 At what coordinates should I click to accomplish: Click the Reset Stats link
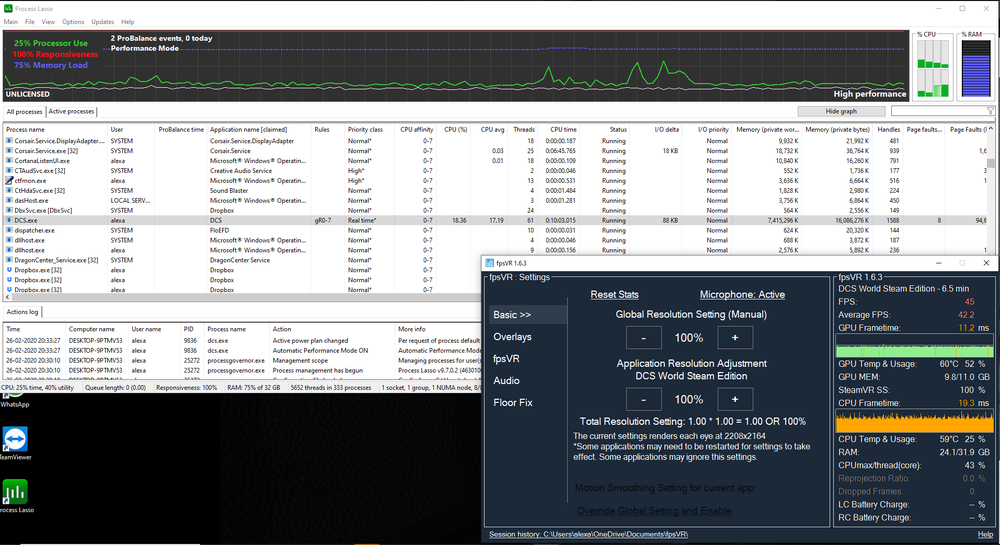pos(614,295)
